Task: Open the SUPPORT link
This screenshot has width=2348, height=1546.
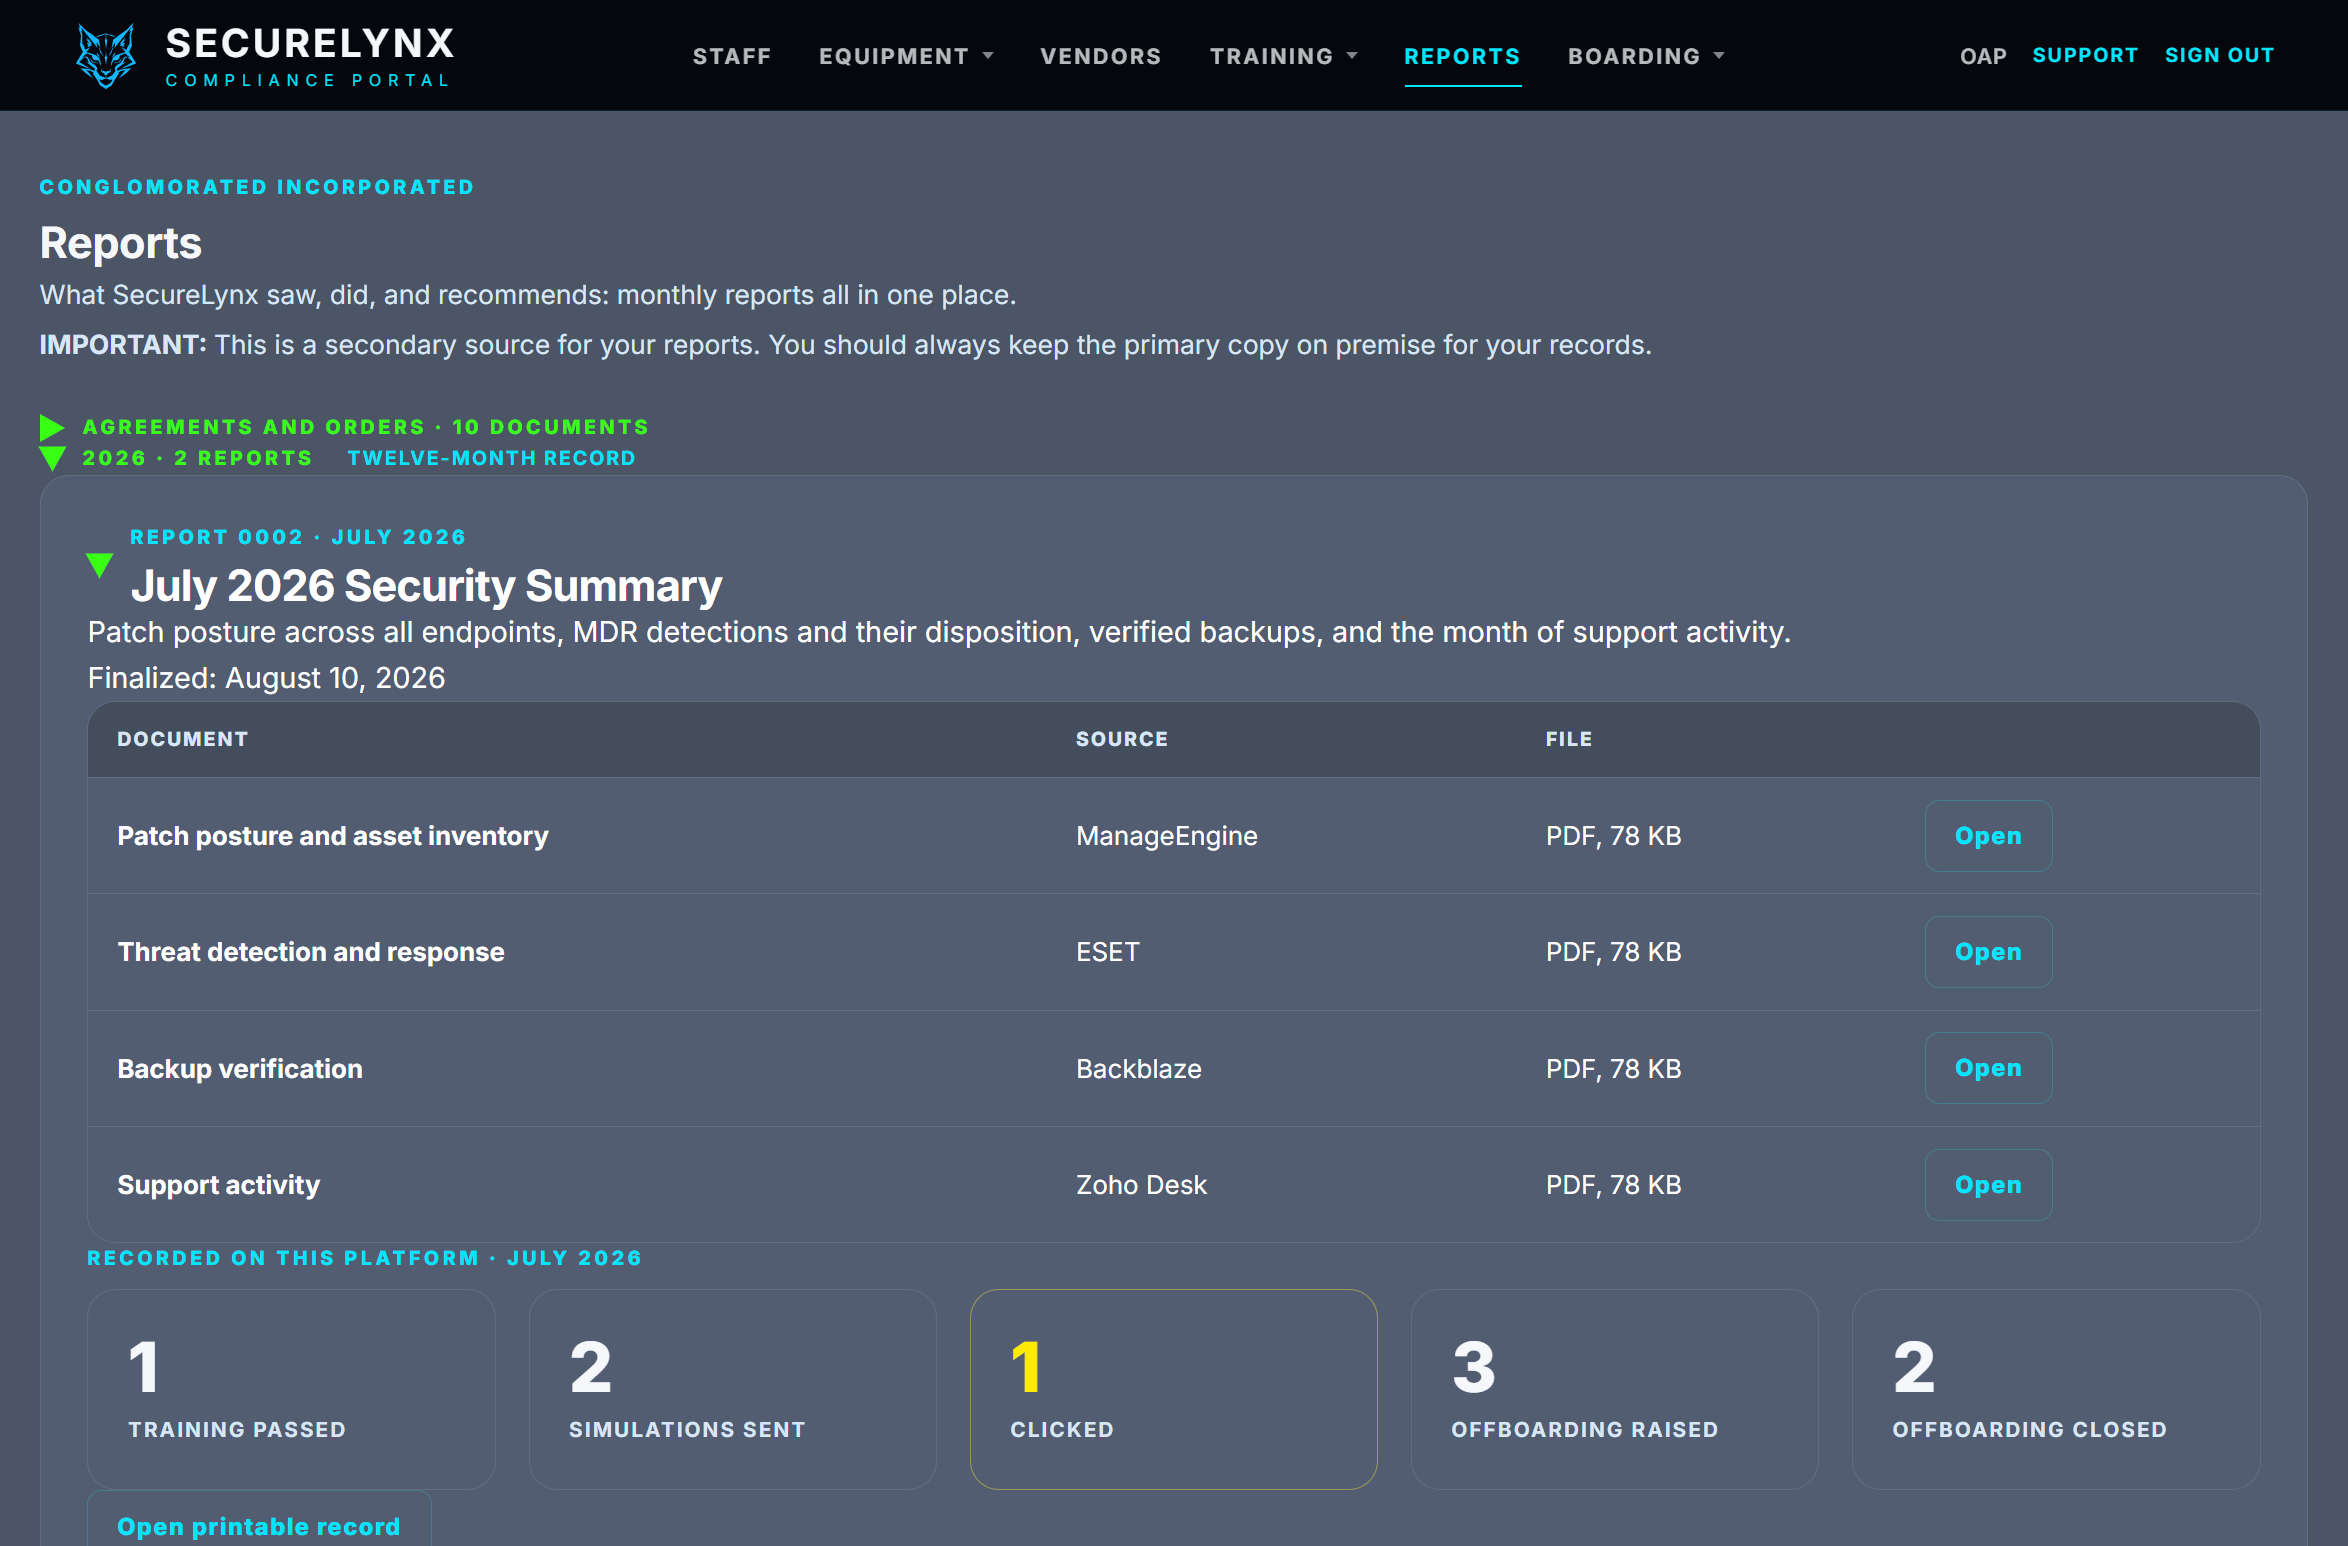Action: click(x=2085, y=55)
